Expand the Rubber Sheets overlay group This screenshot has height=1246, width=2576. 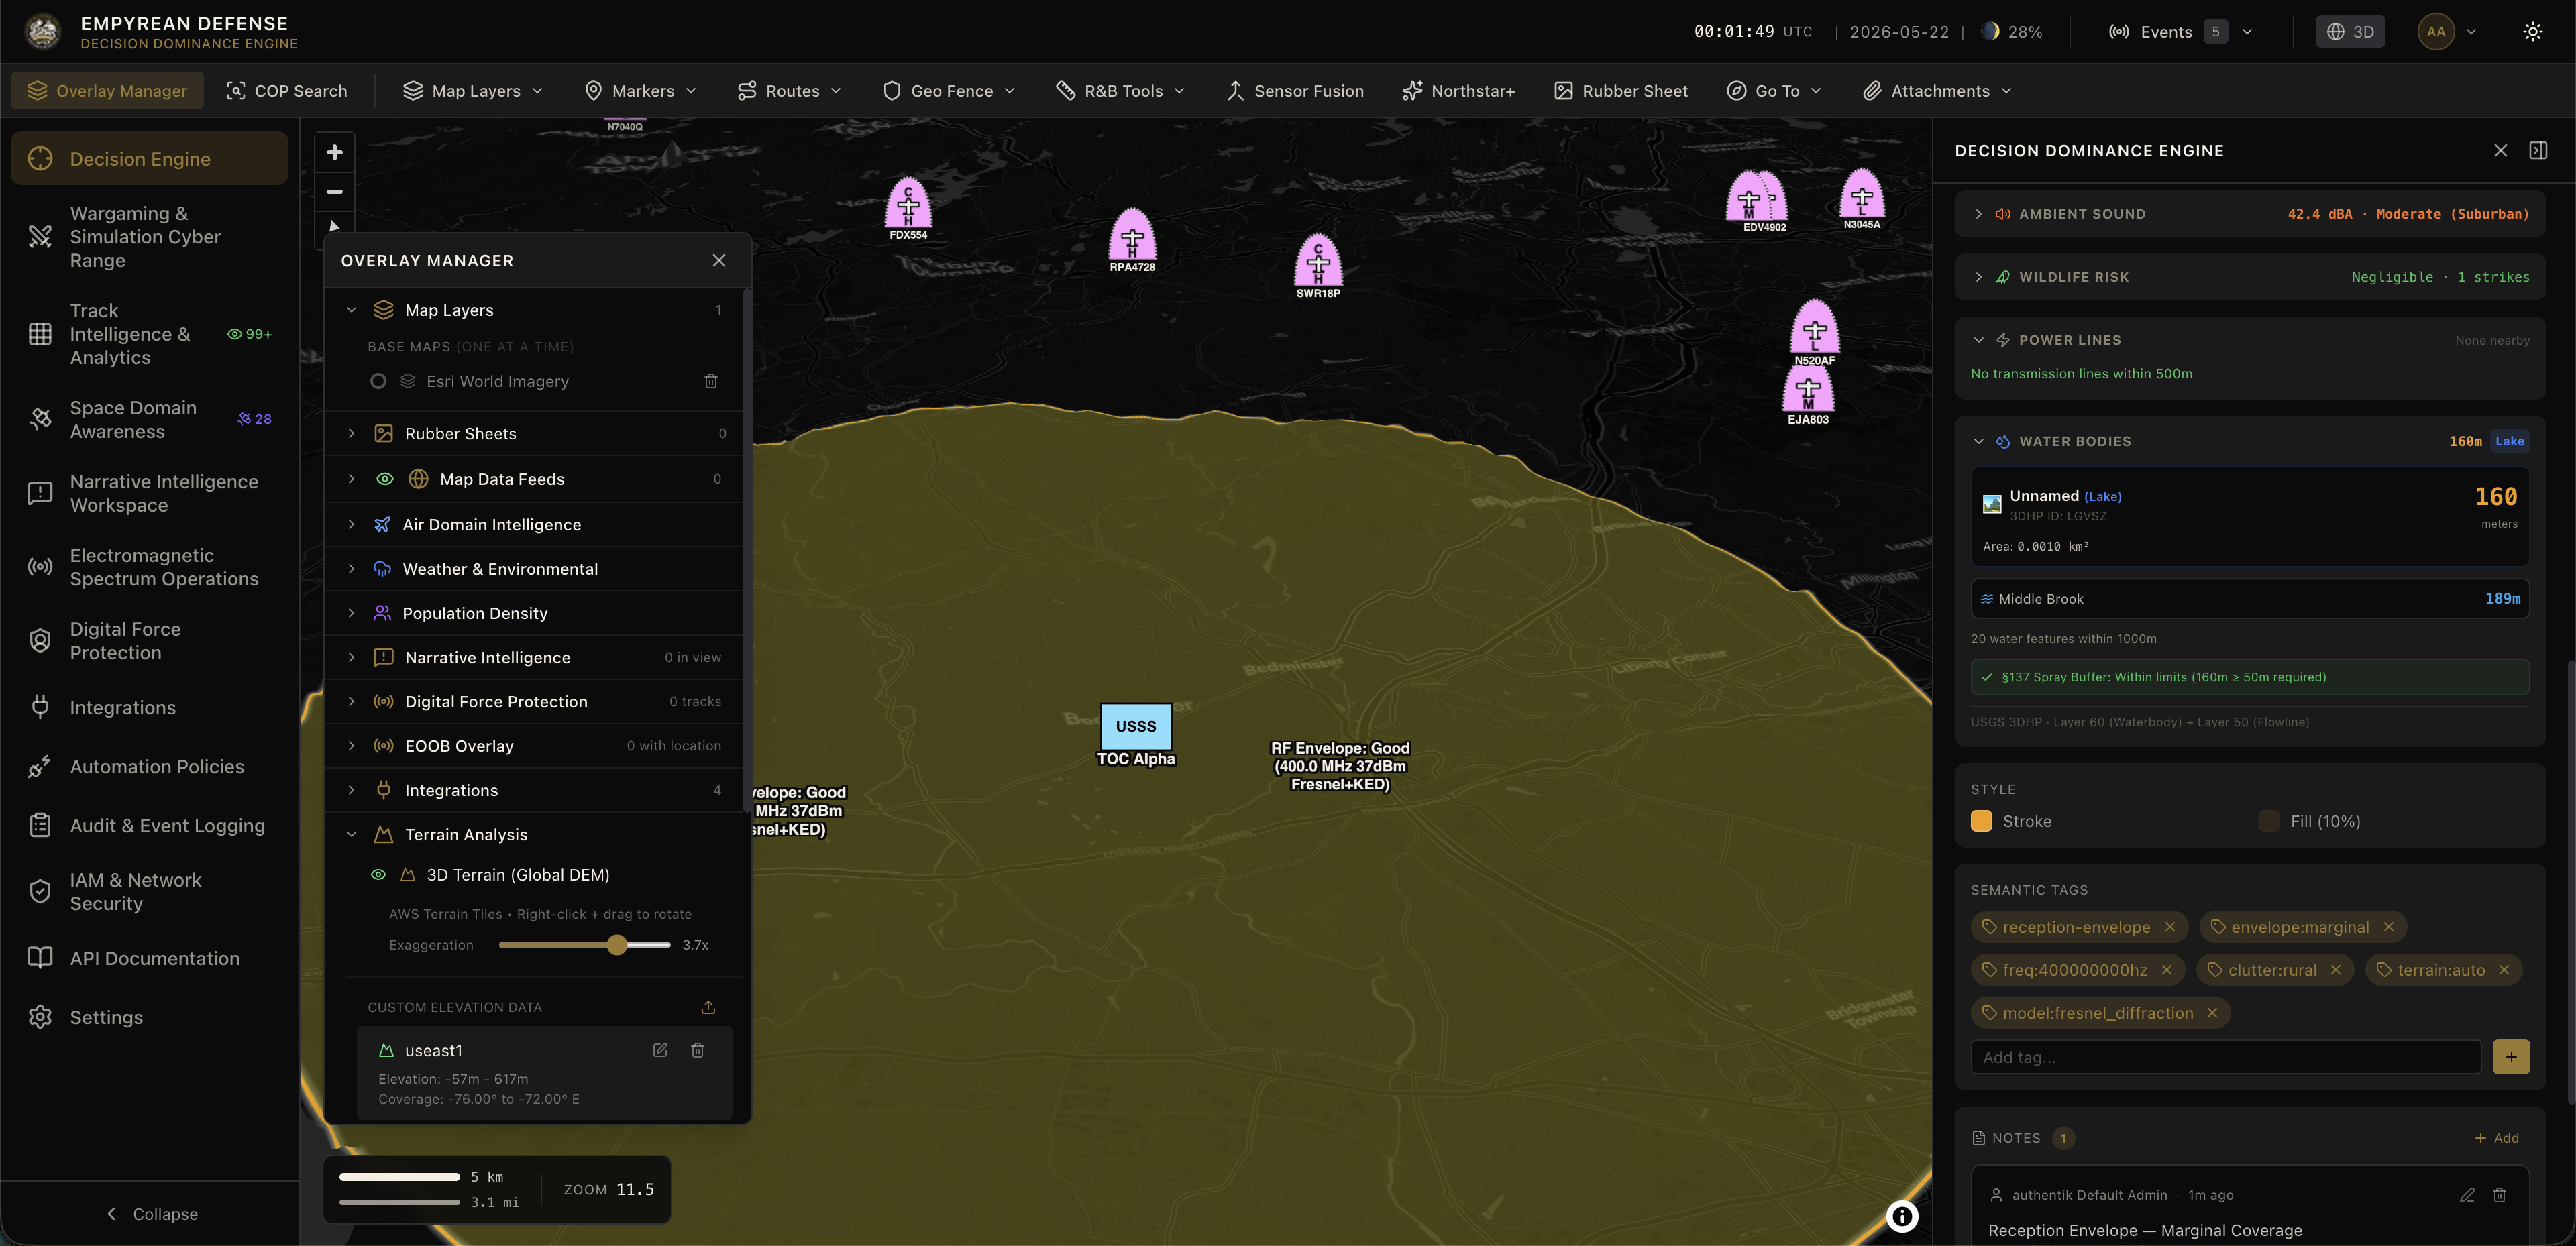(x=351, y=433)
